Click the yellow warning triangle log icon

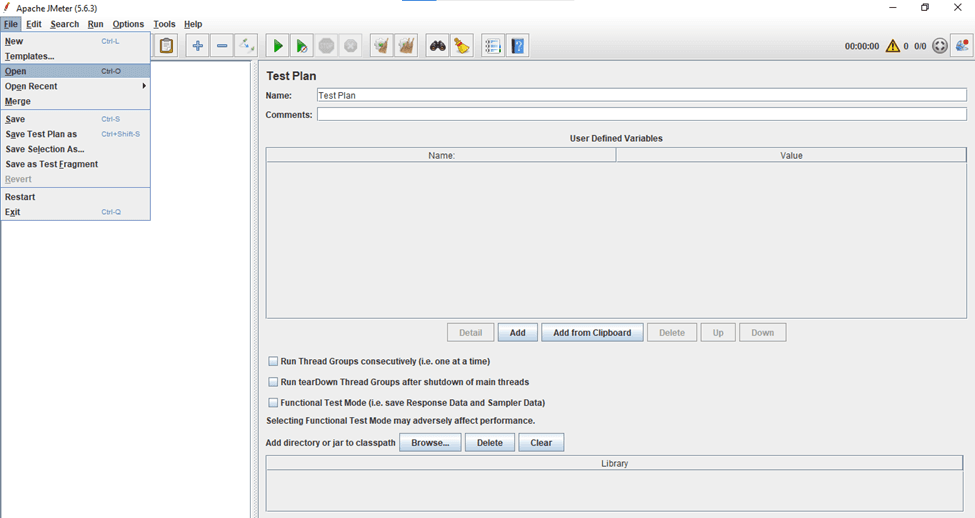[892, 45]
